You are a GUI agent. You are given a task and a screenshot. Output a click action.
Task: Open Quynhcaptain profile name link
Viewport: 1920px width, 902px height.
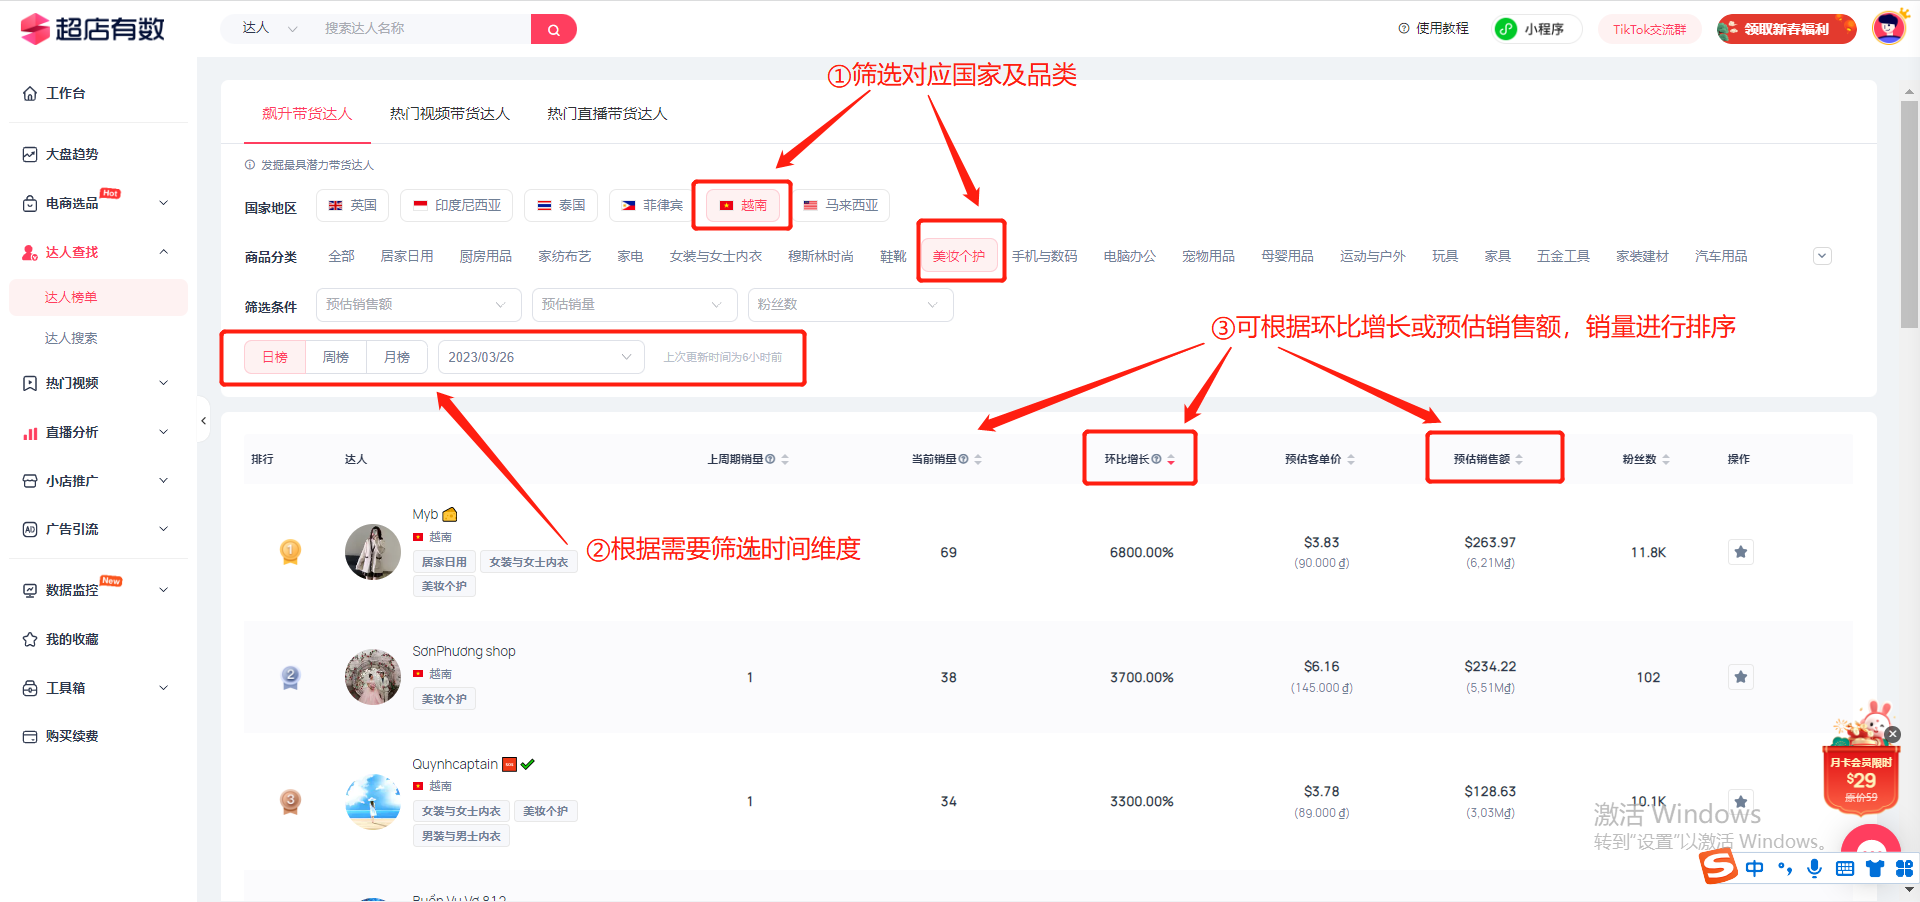point(455,764)
